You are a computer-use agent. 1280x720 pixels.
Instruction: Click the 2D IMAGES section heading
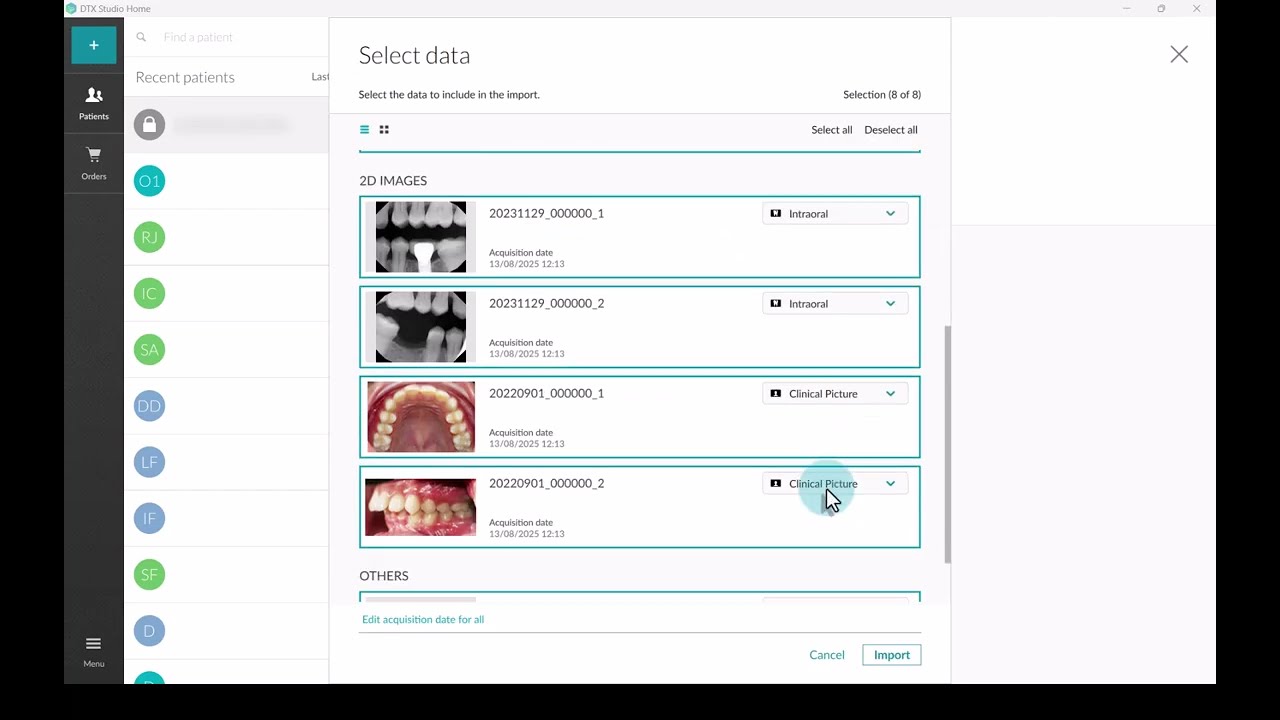coord(393,181)
